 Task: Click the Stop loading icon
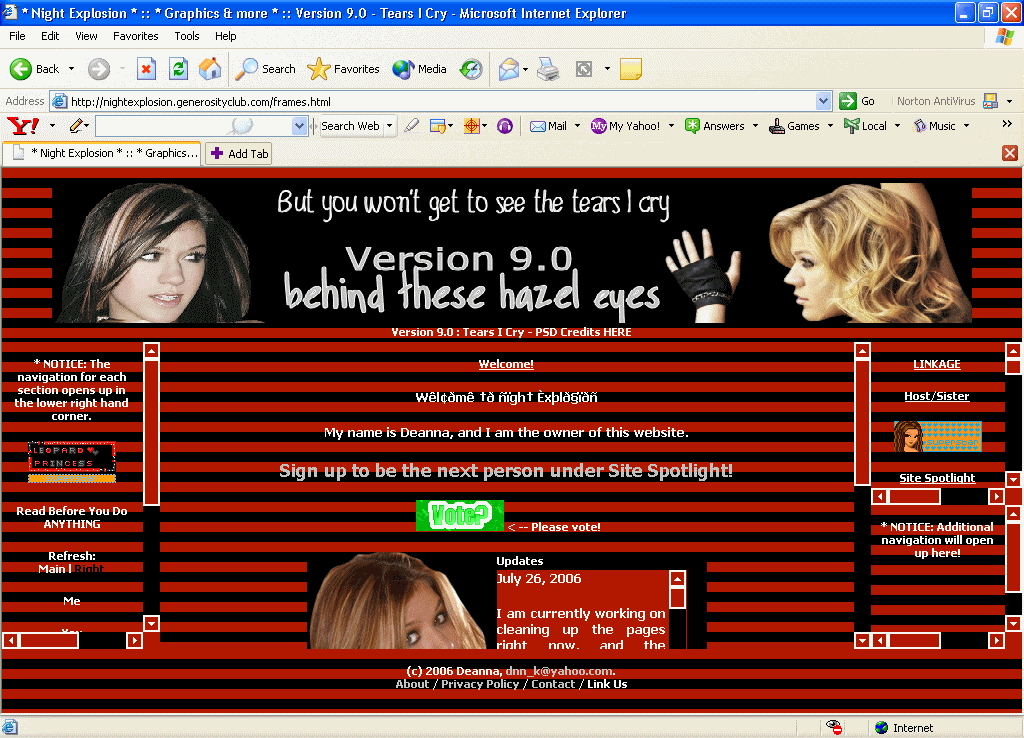pos(146,69)
